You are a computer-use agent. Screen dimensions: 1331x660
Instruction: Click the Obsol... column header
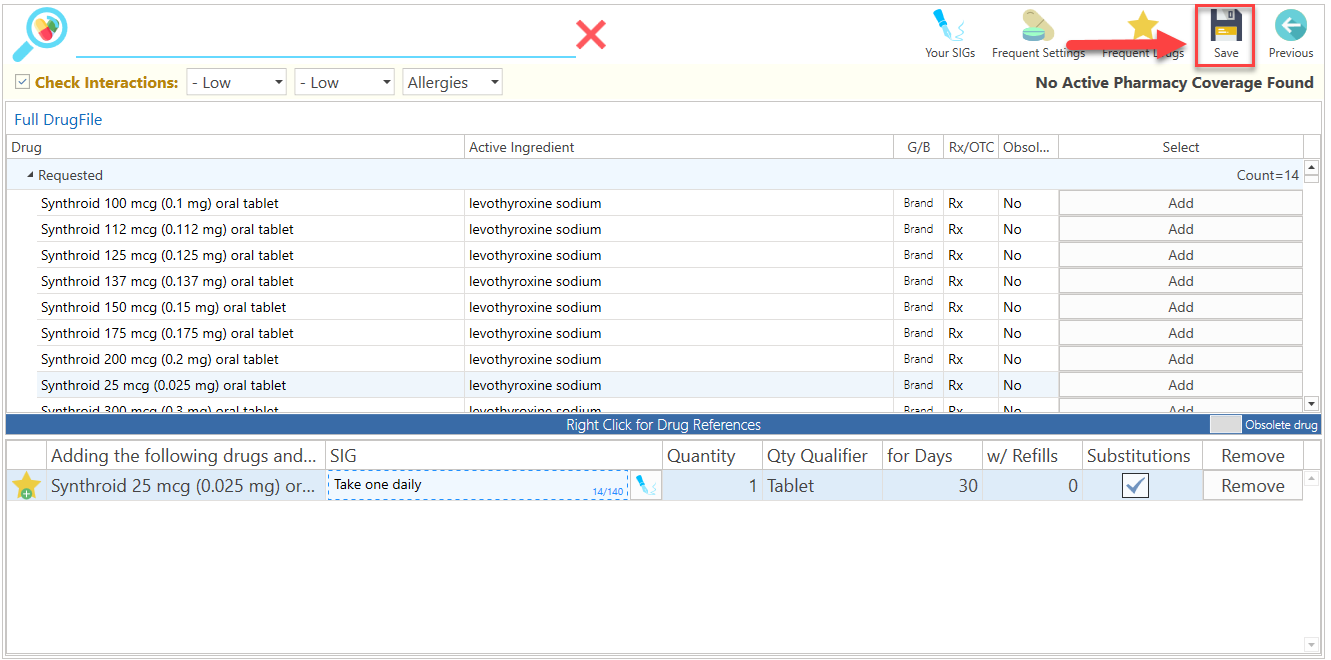(x=1029, y=147)
